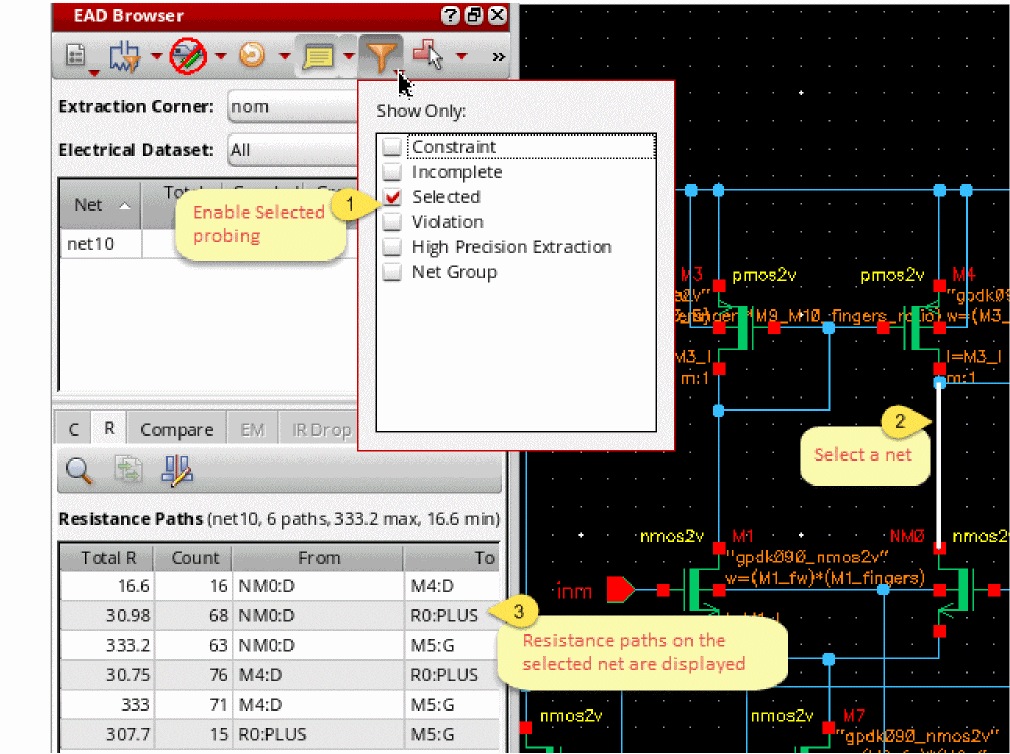Expand hidden toolbar items with double chevron
The width and height of the screenshot is (1010, 754).
[x=498, y=57]
